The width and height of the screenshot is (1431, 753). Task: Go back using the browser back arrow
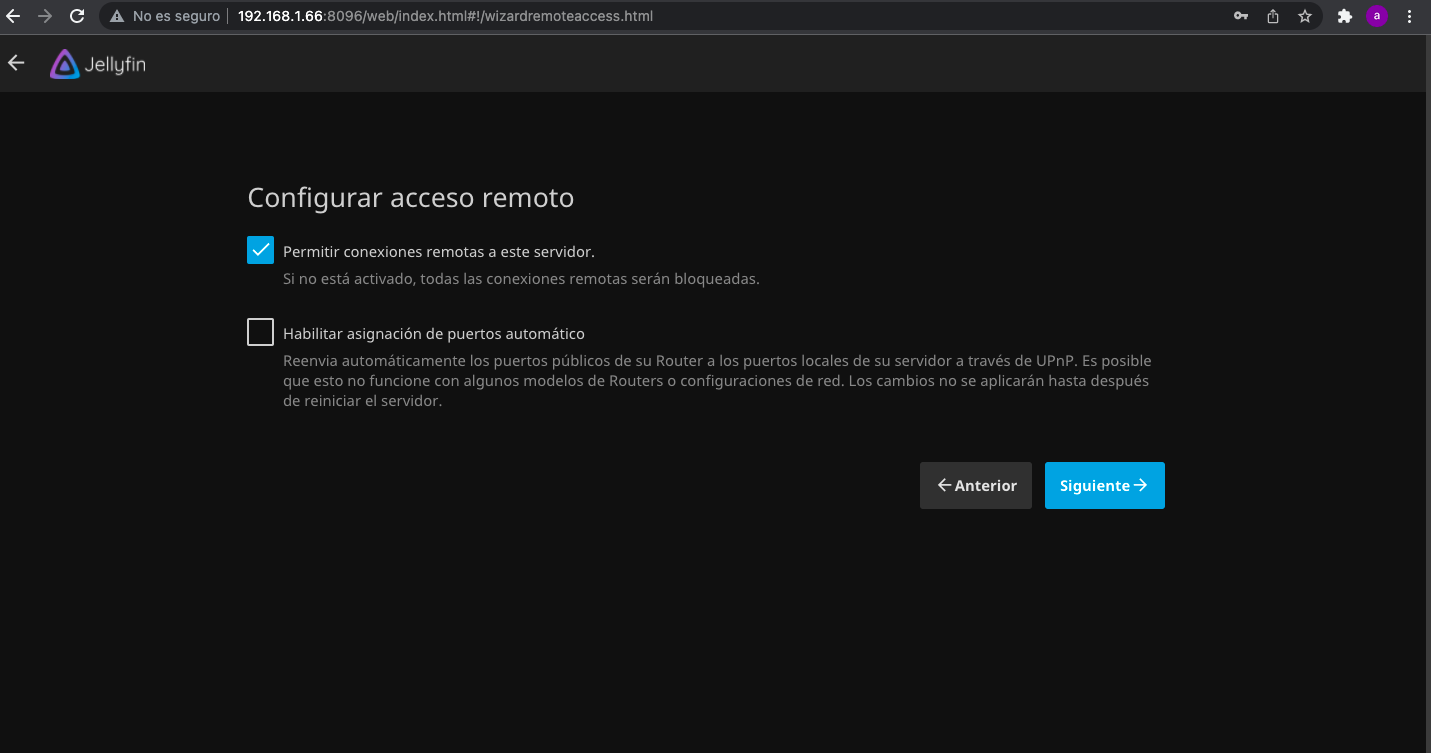point(13,16)
